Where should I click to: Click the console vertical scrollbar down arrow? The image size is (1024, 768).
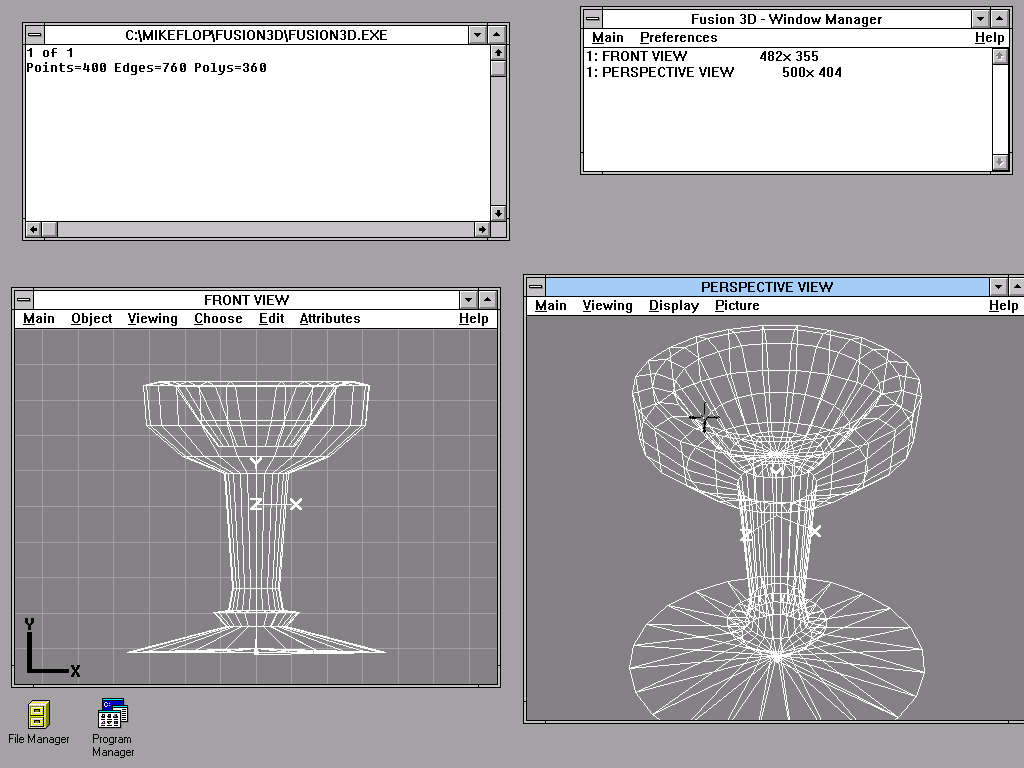tap(498, 212)
